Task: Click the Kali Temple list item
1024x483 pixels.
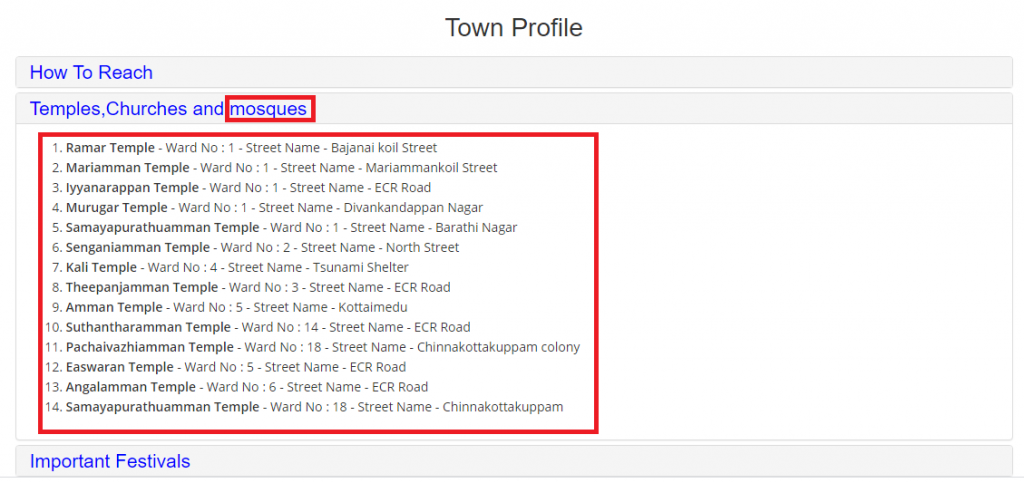Action: (x=237, y=268)
